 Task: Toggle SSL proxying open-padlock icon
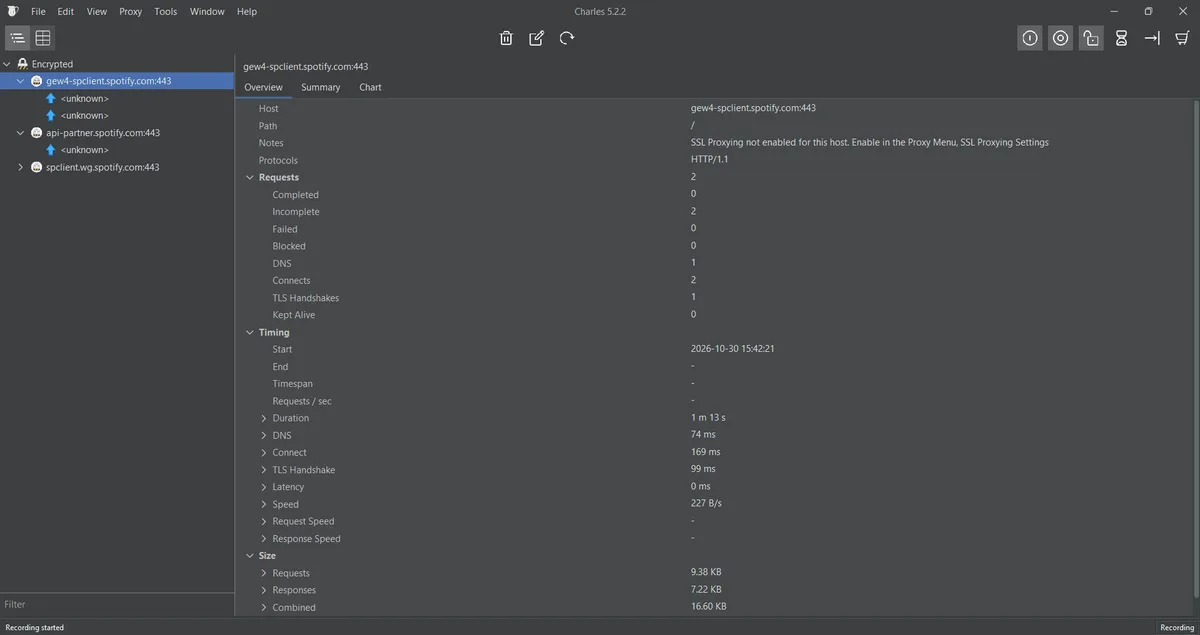[1091, 38]
